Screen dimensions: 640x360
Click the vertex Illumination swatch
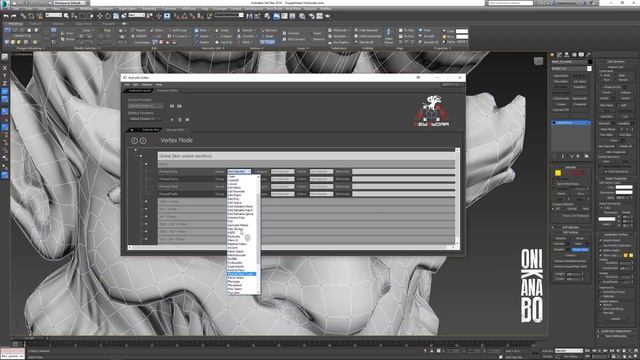(x=624, y=193)
